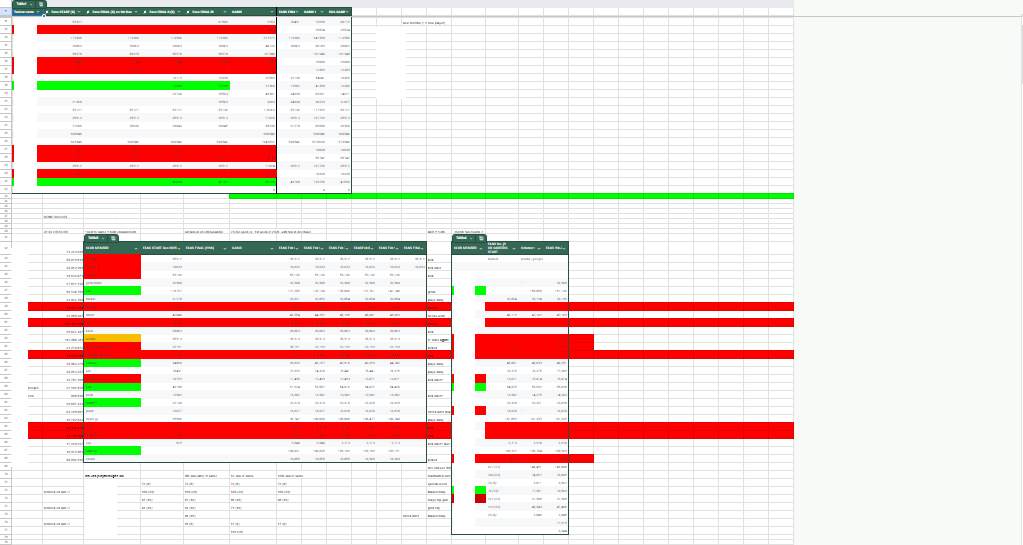Select the CLUB MEMBER header cell in the middle table

112,248
